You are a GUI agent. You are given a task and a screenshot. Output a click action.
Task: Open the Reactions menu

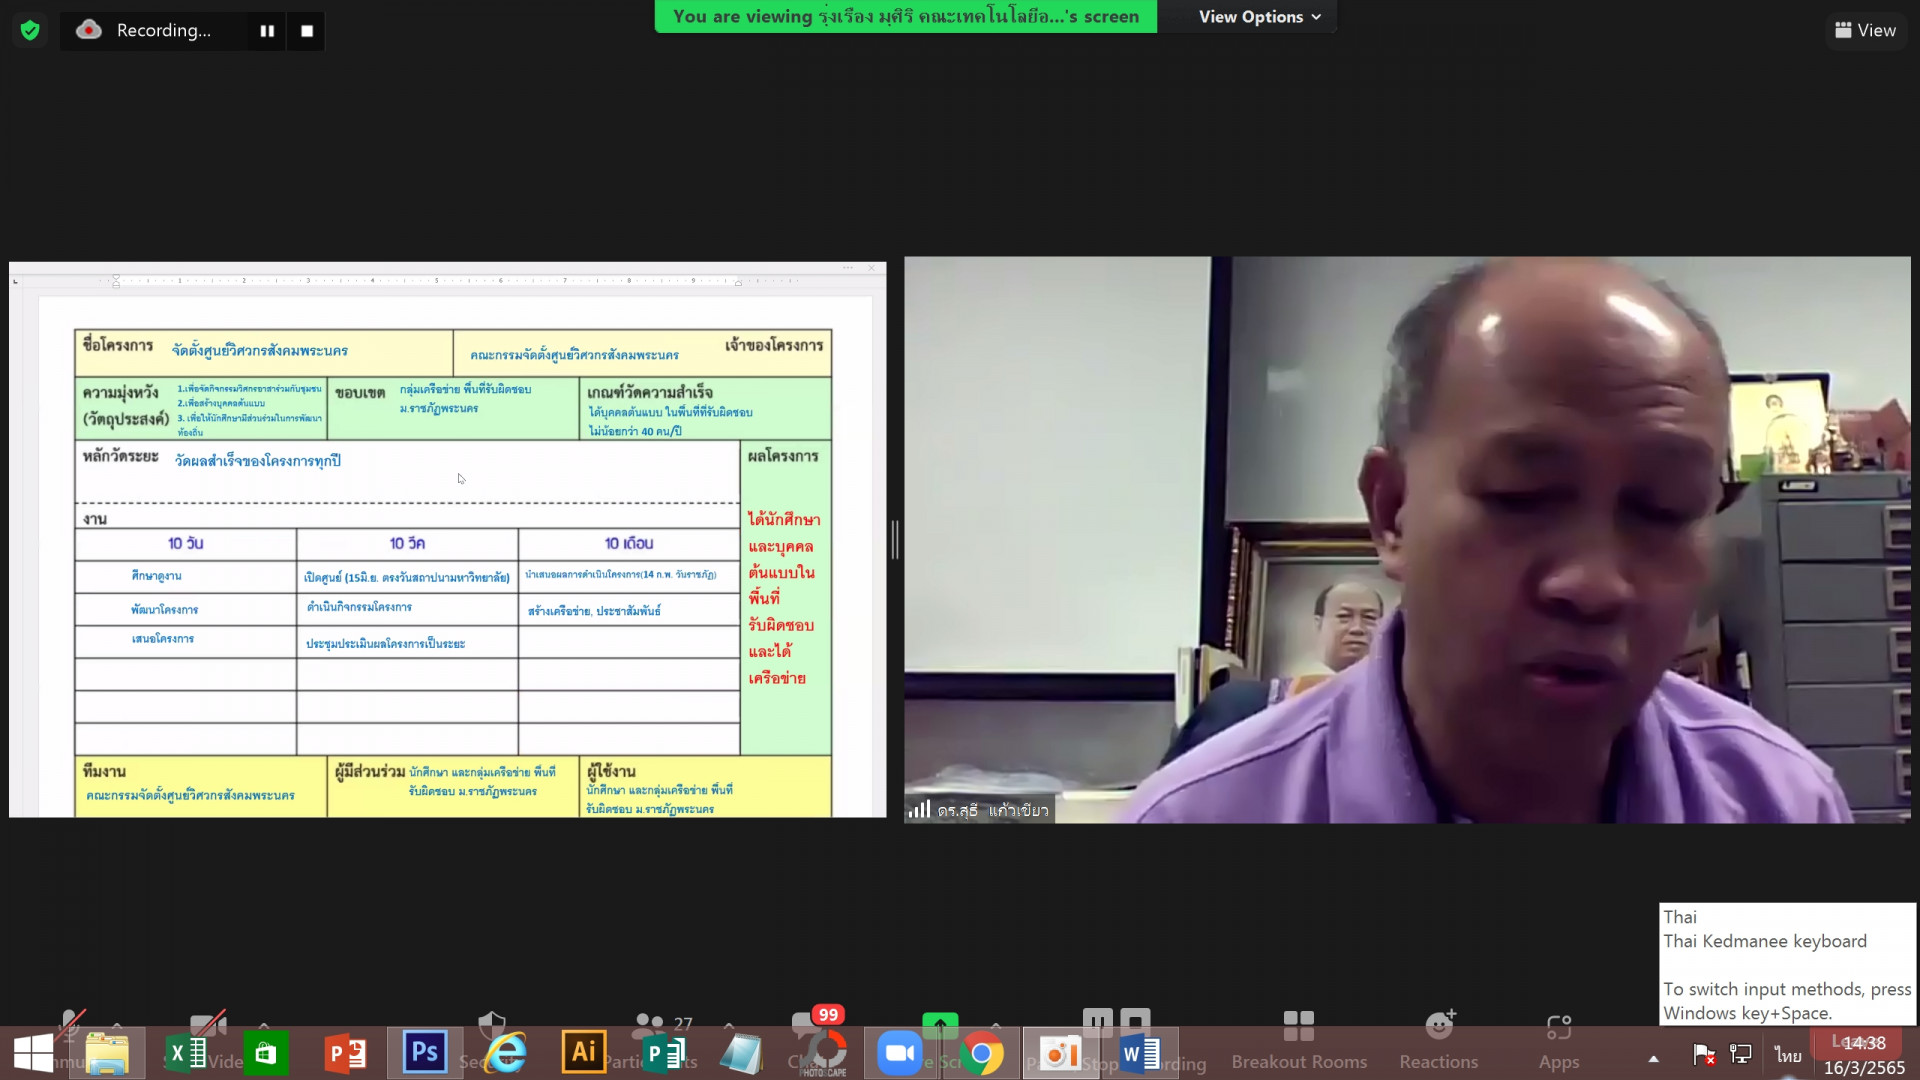click(1439, 1040)
